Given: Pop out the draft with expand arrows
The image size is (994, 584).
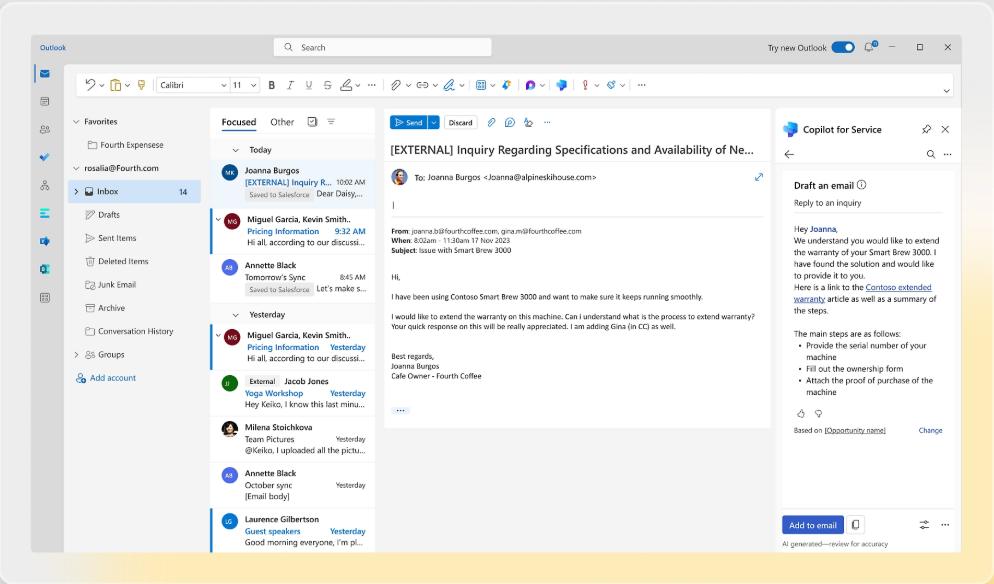Looking at the screenshot, I should pyautogui.click(x=759, y=177).
